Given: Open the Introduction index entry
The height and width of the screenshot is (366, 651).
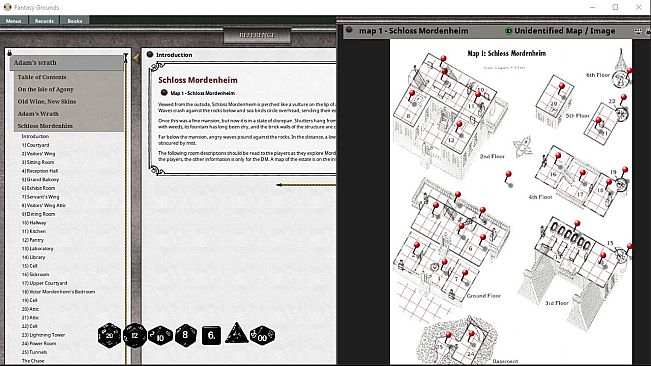Looking at the screenshot, I should [35, 137].
